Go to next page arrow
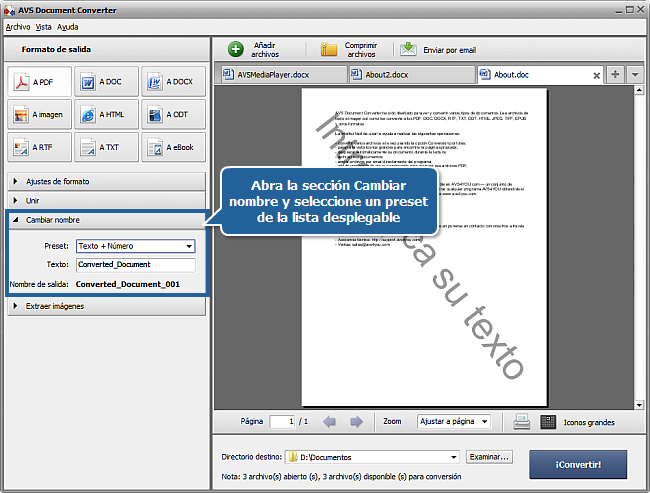This screenshot has height=493, width=650. 356,422
